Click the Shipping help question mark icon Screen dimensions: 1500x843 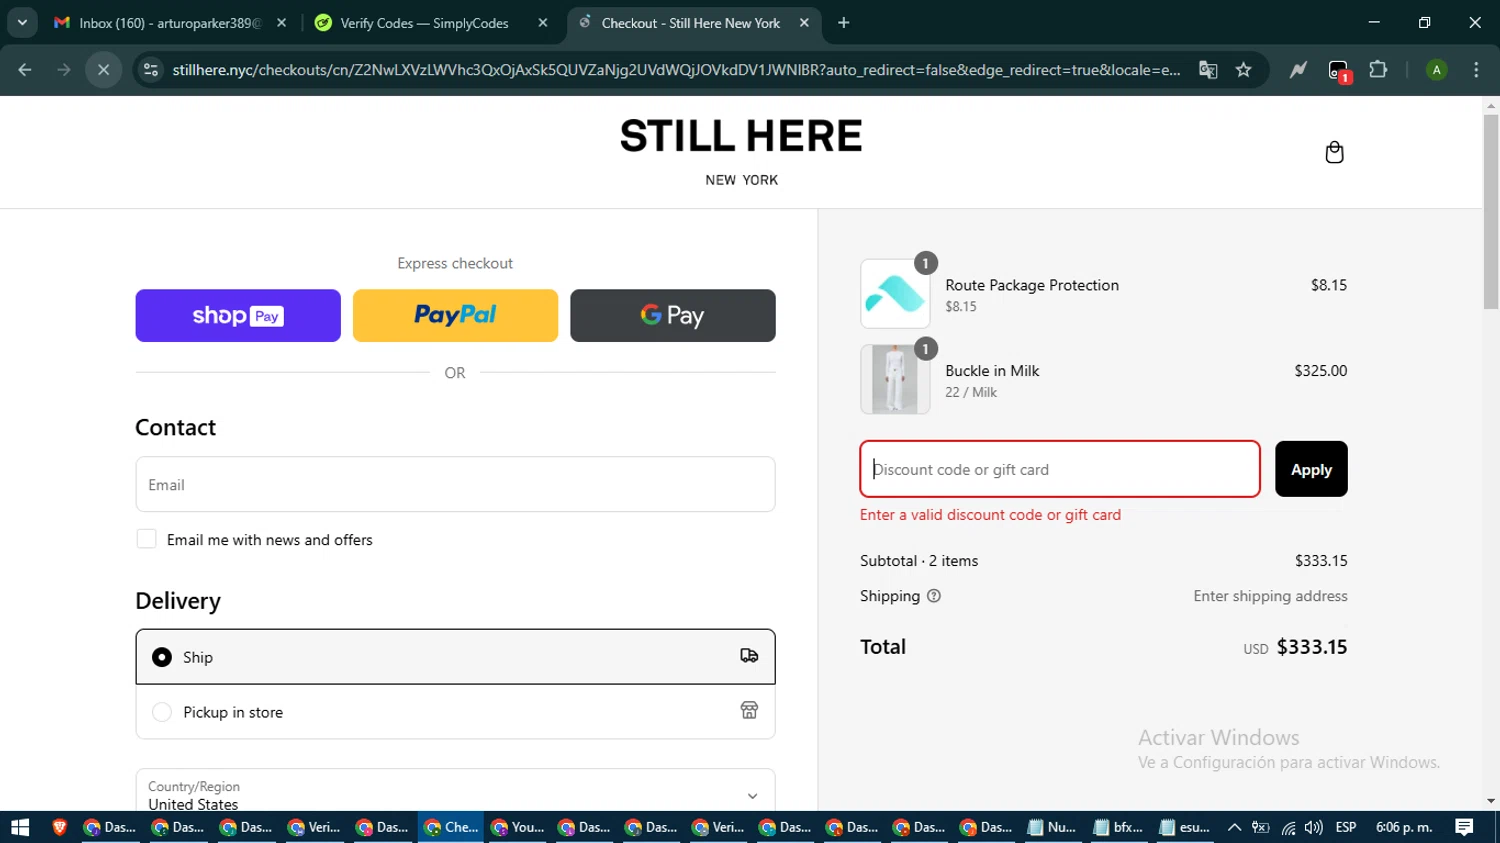click(934, 596)
